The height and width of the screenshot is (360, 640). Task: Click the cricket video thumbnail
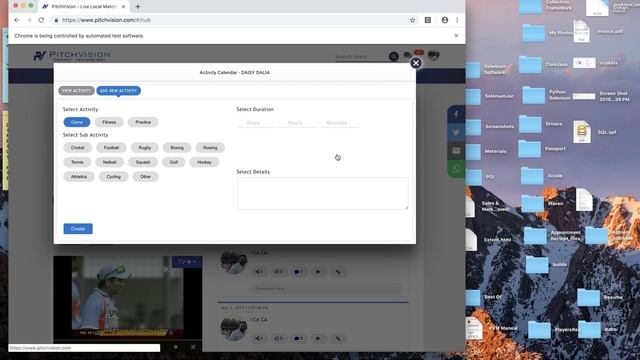point(128,297)
